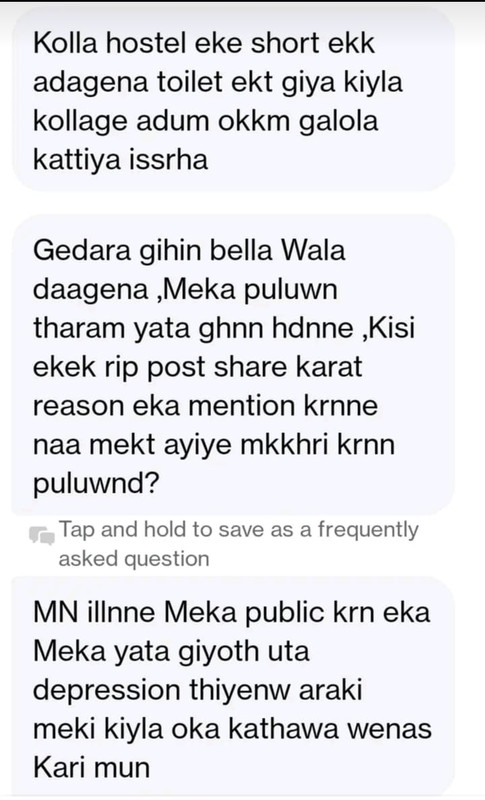
Task: Tap 'Kari mun' ending the third message
Action: (91, 767)
